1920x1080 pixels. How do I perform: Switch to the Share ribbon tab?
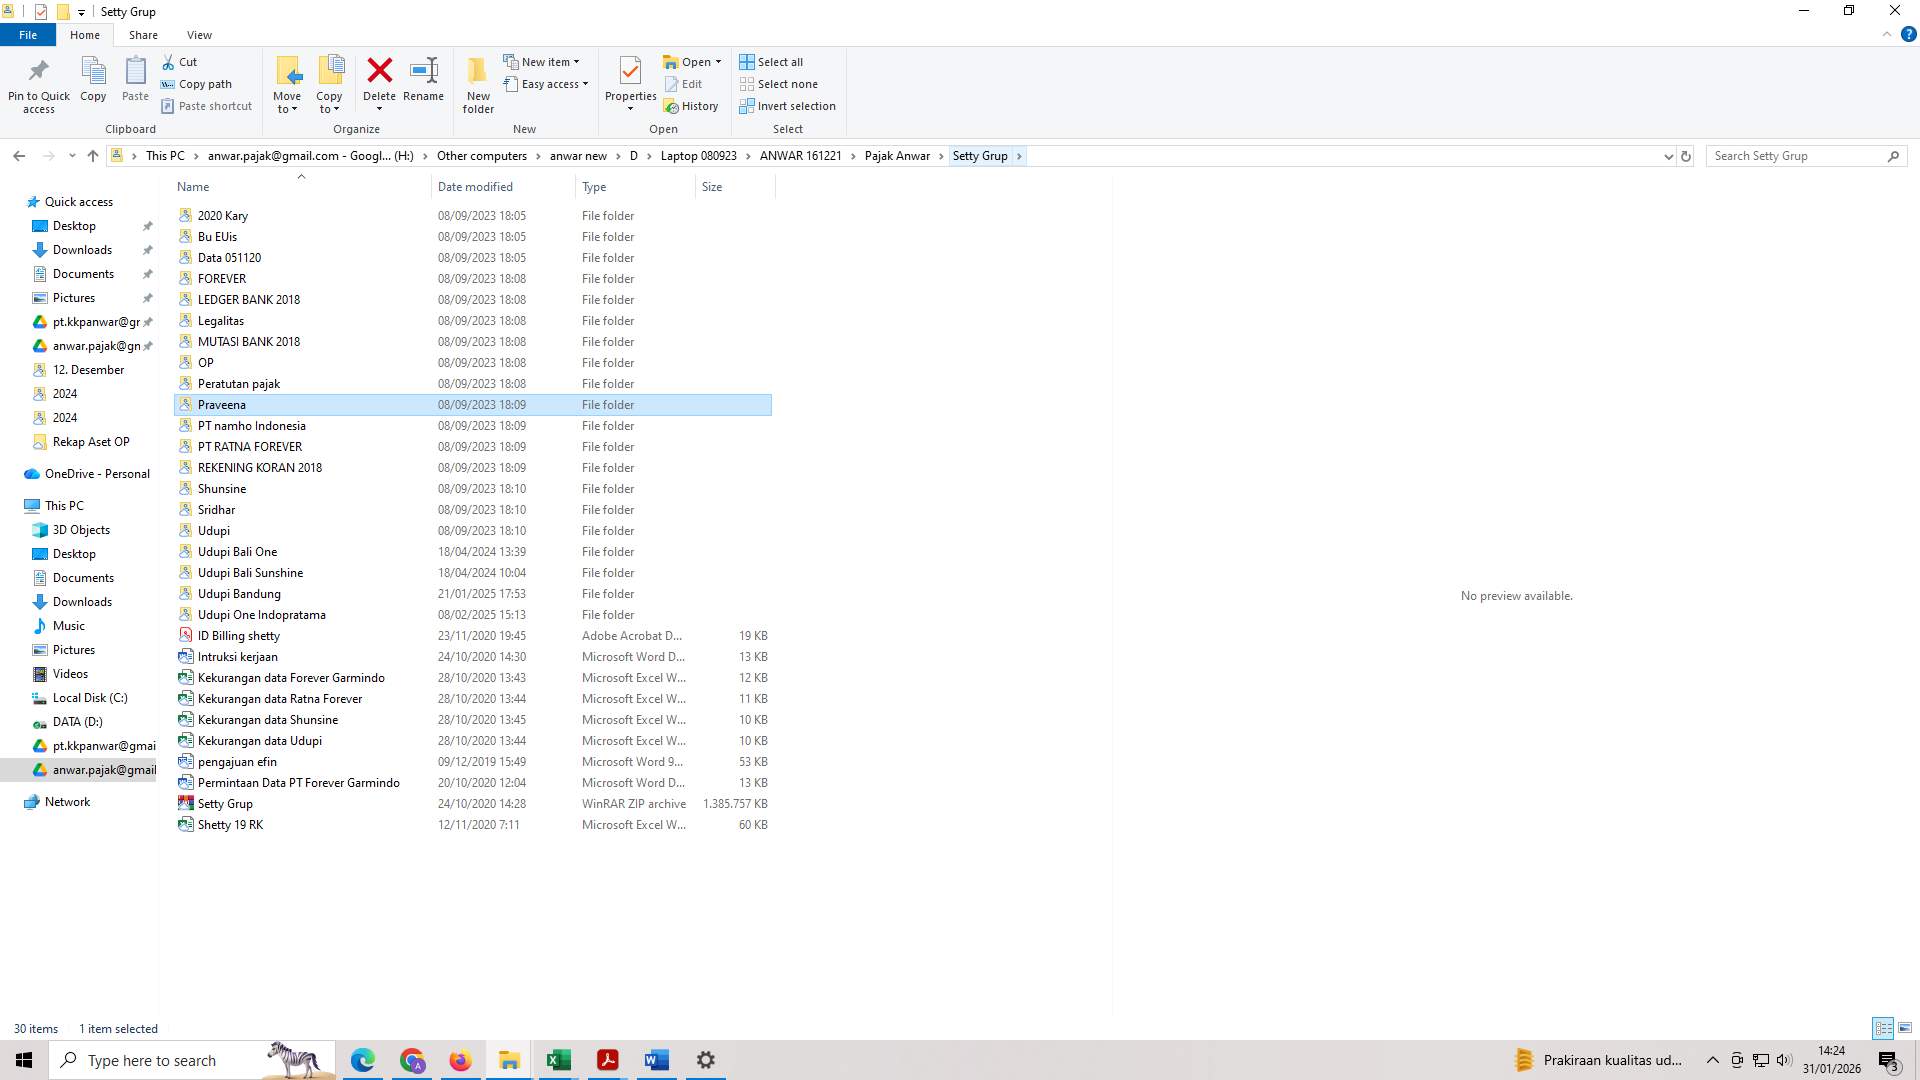pyautogui.click(x=143, y=34)
